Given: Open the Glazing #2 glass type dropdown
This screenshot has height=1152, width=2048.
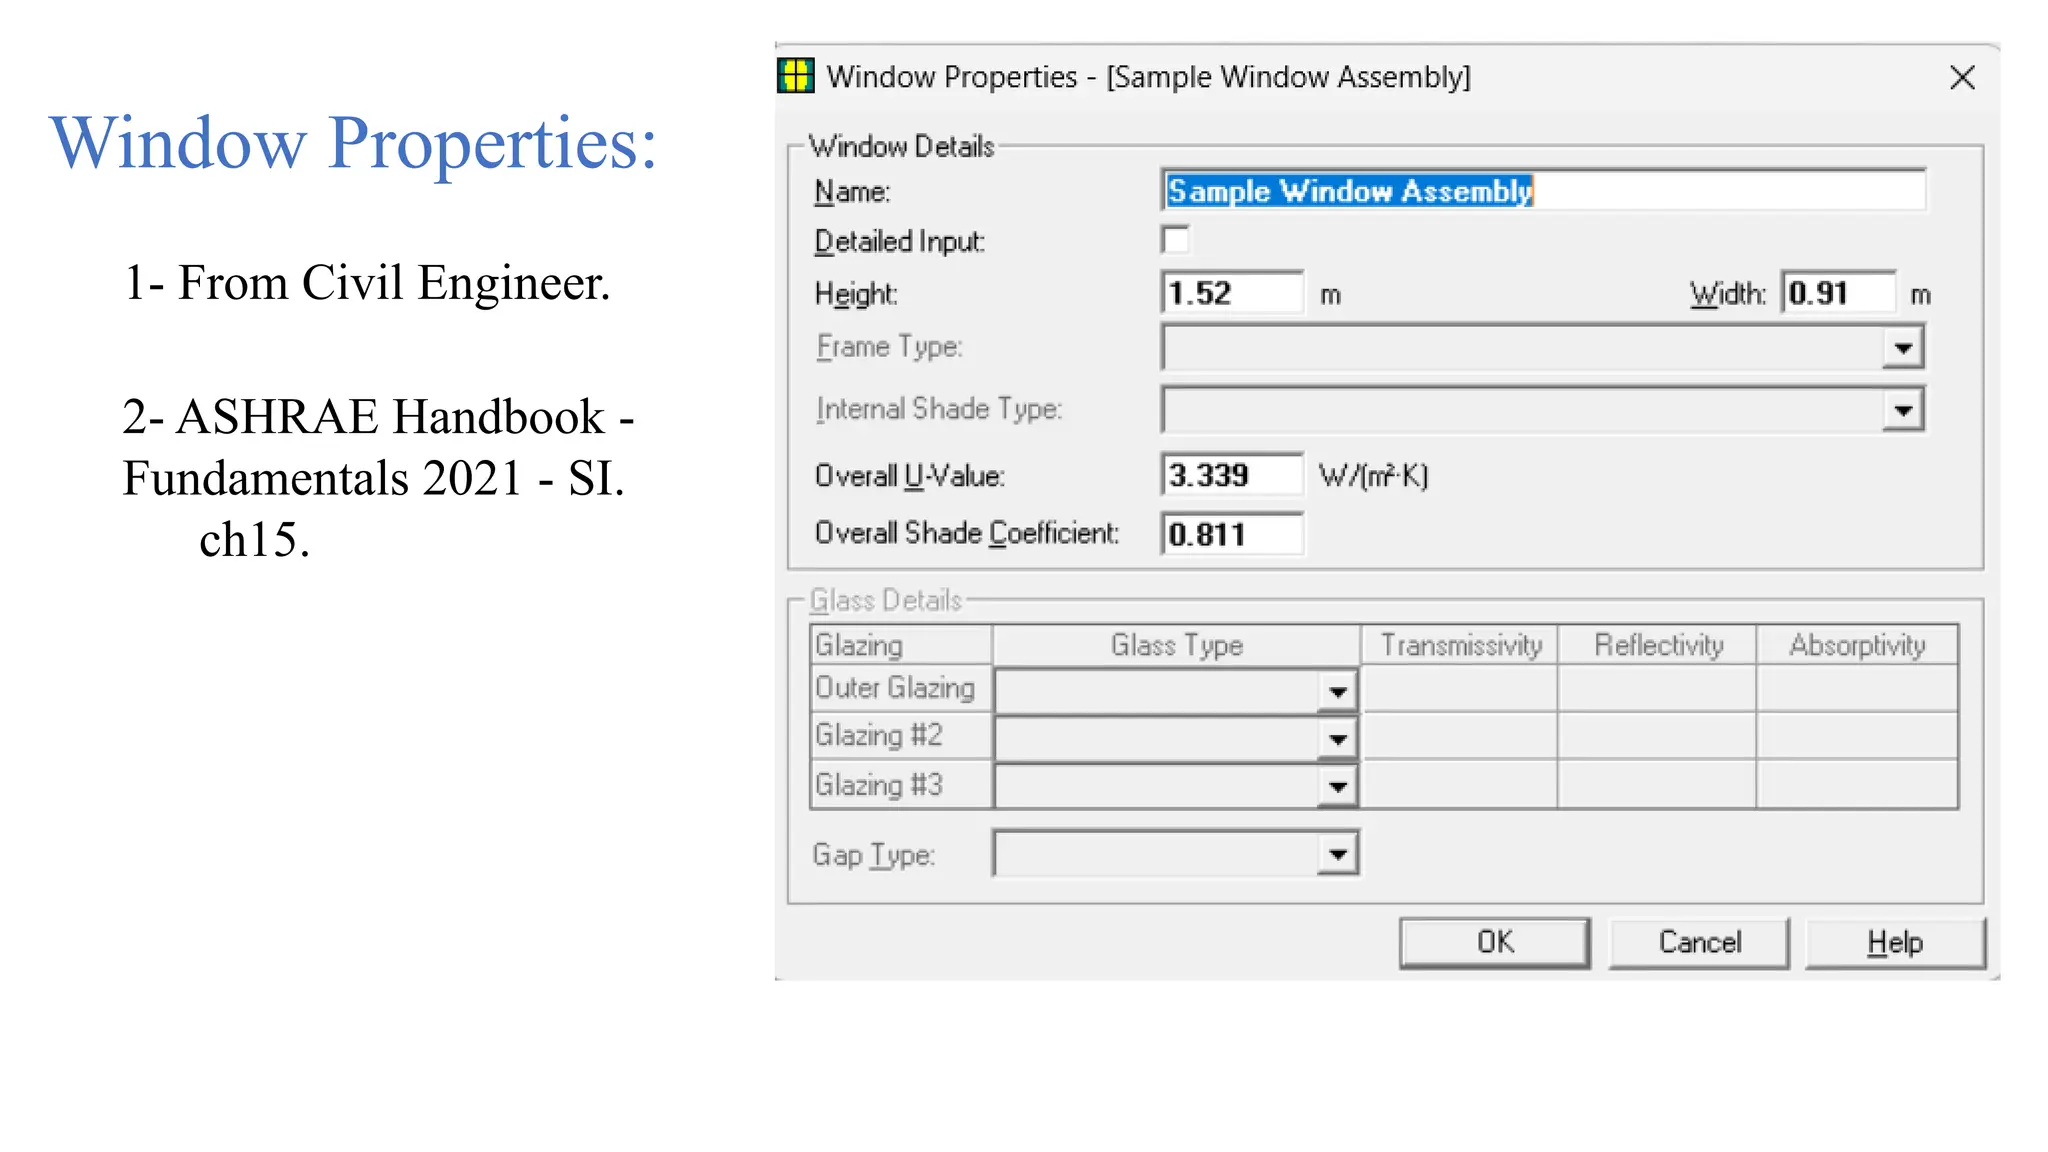Looking at the screenshot, I should (x=1337, y=739).
